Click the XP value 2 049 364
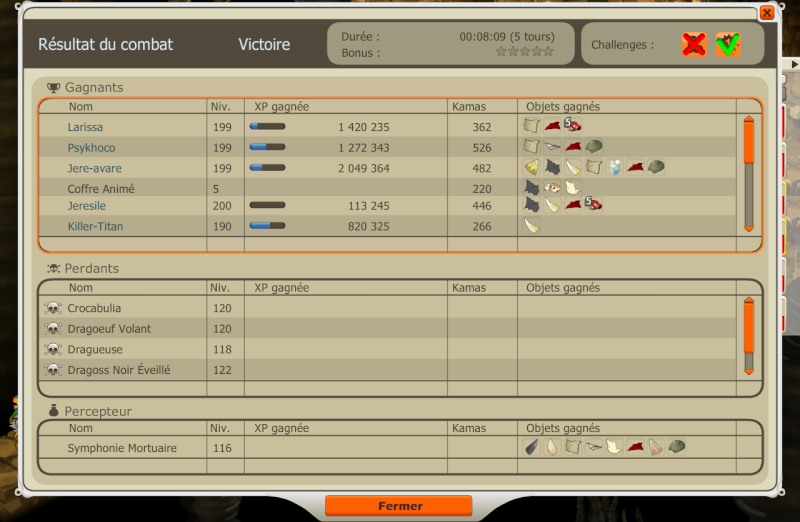 tap(364, 168)
